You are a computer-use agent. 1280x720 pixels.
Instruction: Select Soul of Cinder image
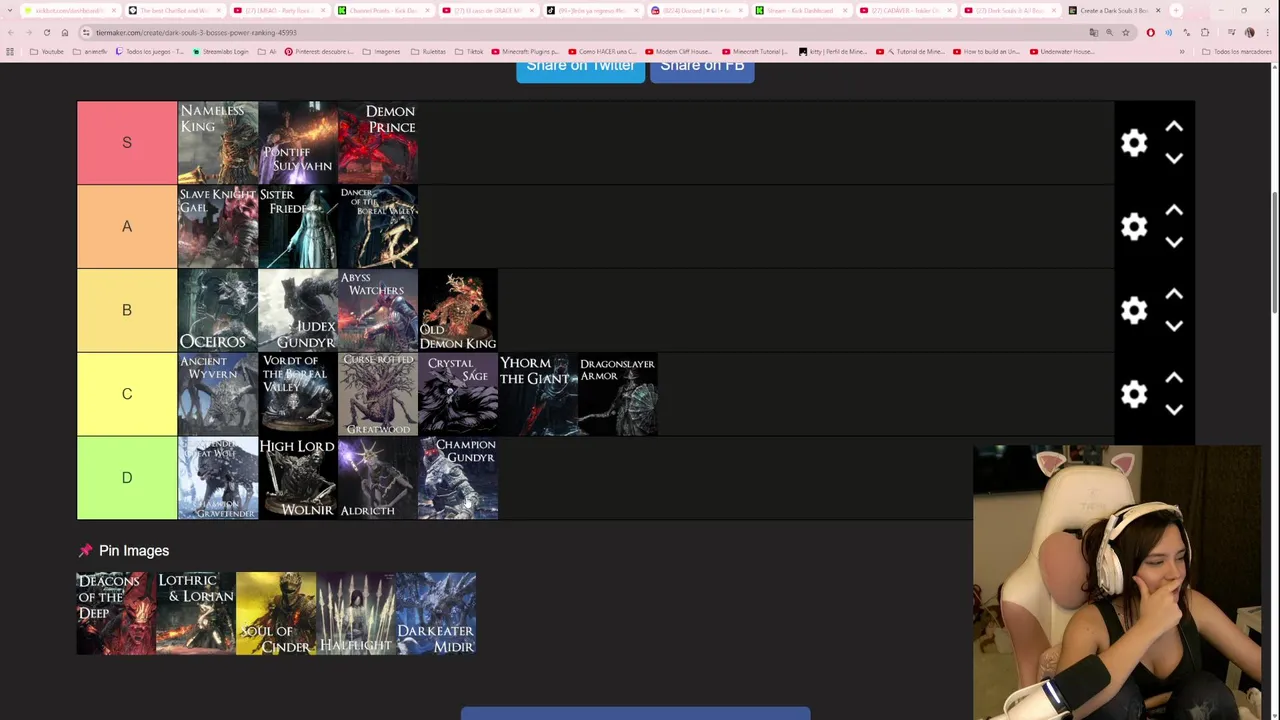click(x=276, y=613)
